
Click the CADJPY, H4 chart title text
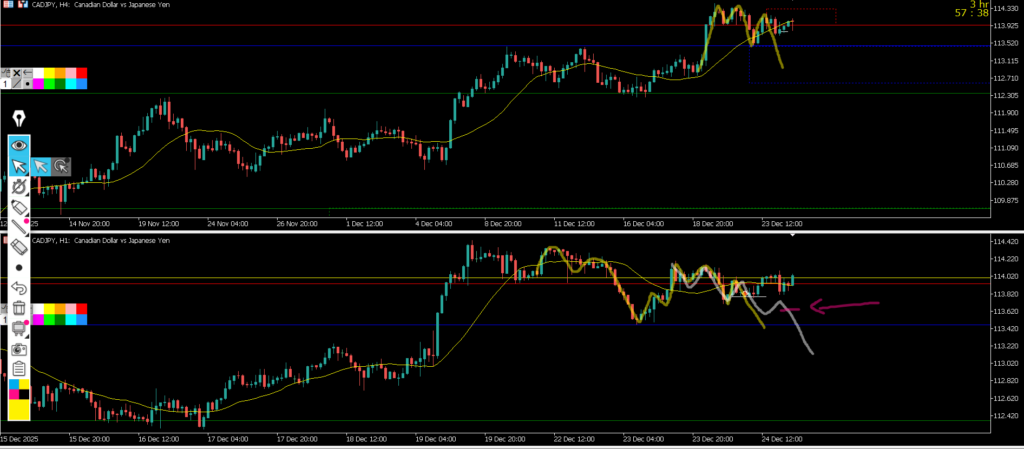point(100,5)
